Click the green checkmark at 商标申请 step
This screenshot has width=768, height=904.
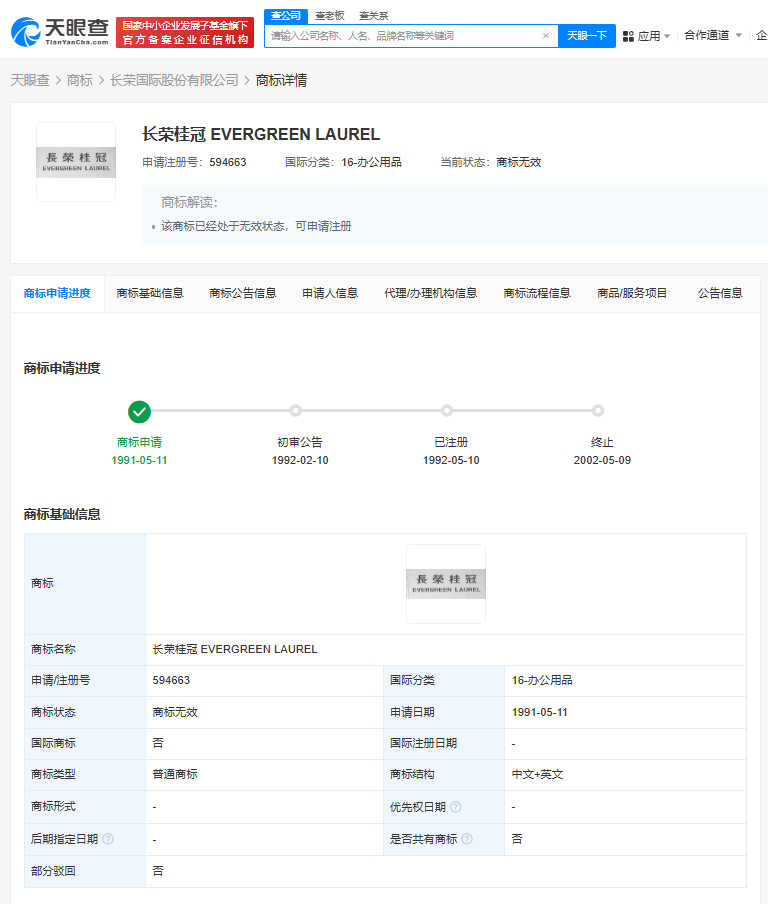point(140,411)
